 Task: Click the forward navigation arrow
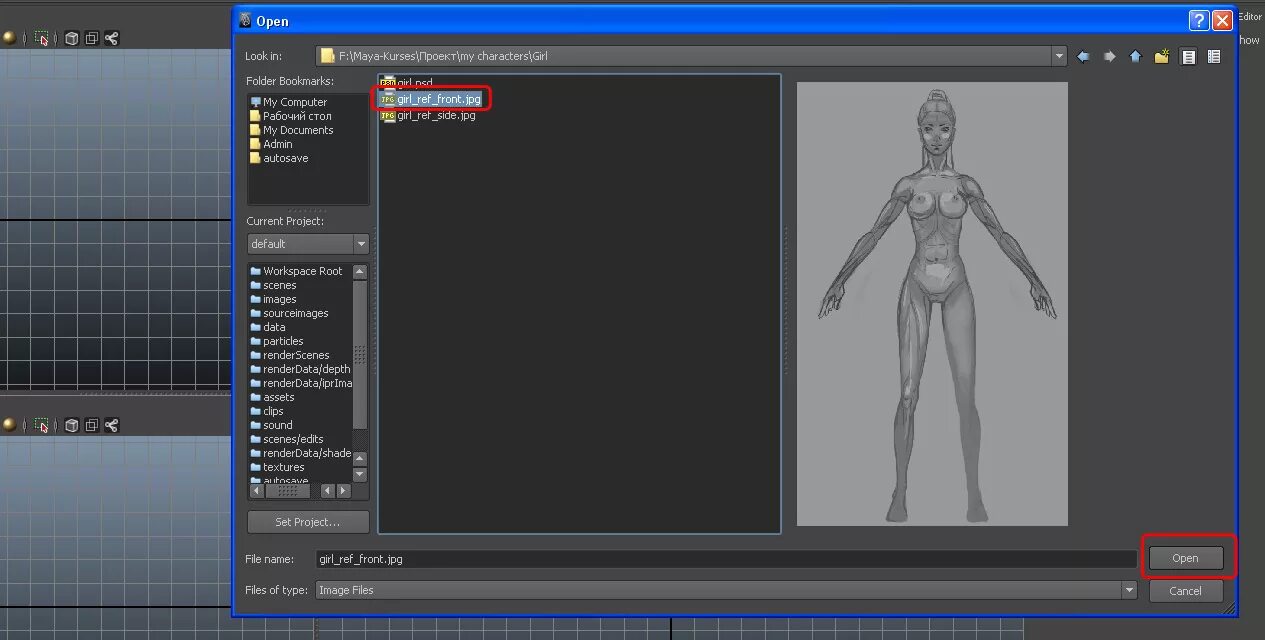[1109, 57]
